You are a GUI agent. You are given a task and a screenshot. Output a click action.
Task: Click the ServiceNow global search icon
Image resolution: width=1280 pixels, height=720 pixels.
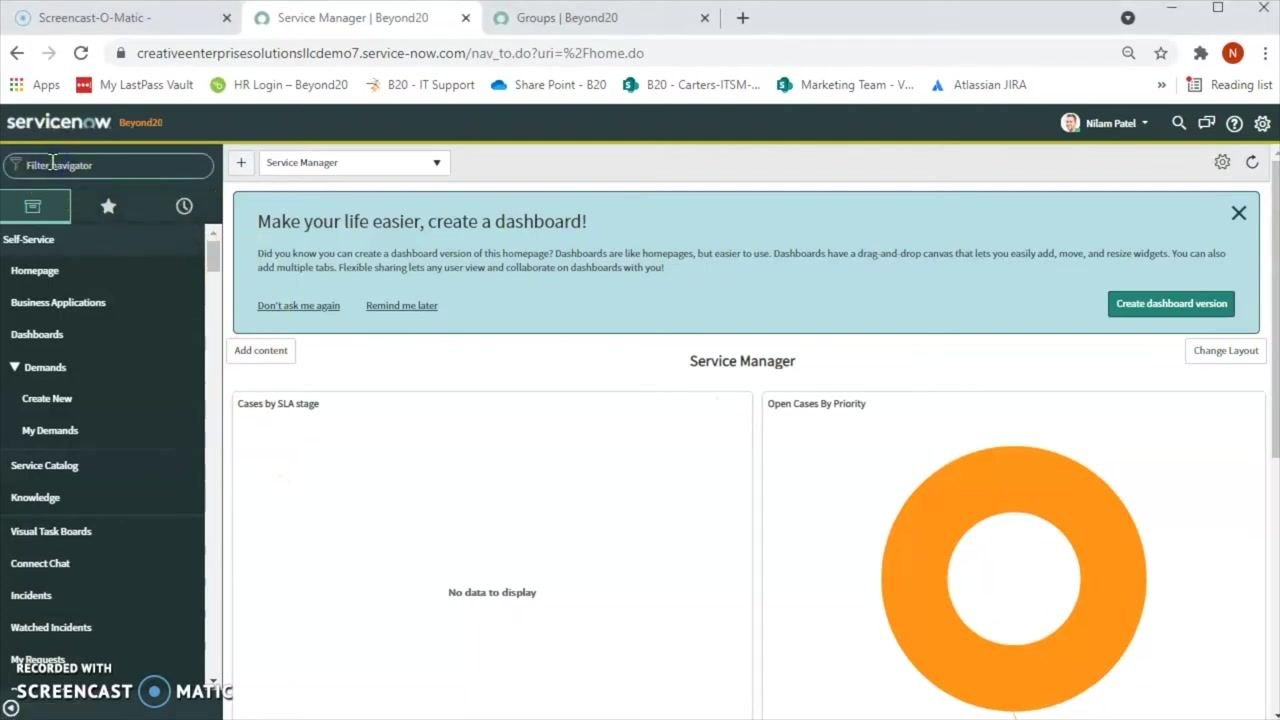[1179, 123]
